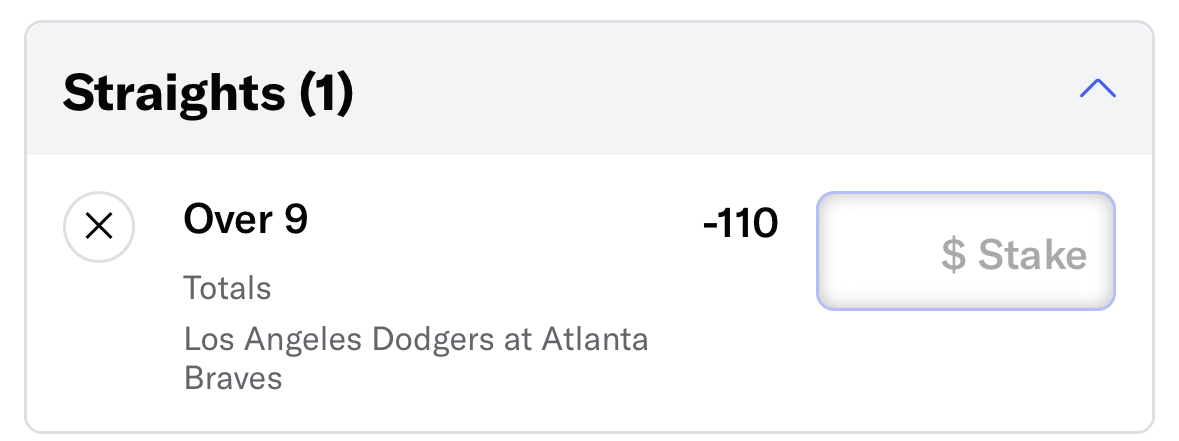Image resolution: width=1179 pixels, height=441 pixels.
Task: Collapse the Straights section with the chevron
Action: [1098, 89]
